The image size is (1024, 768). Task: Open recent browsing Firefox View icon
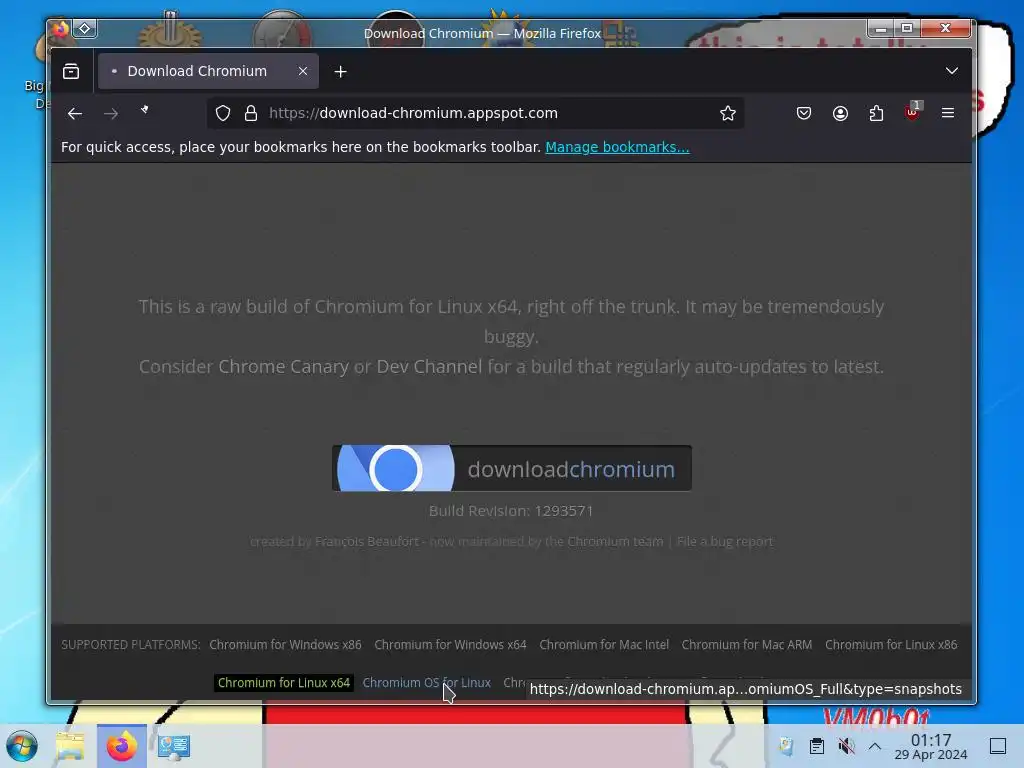[71, 71]
